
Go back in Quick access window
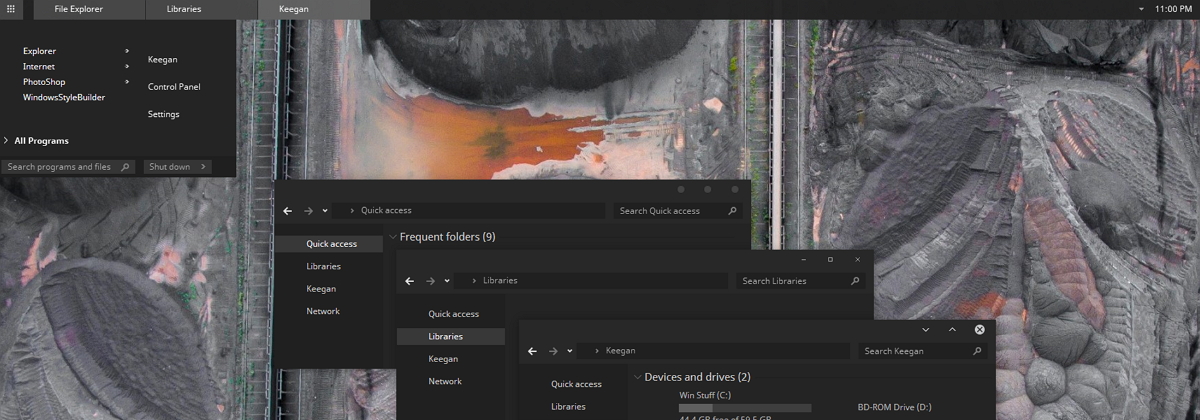288,211
